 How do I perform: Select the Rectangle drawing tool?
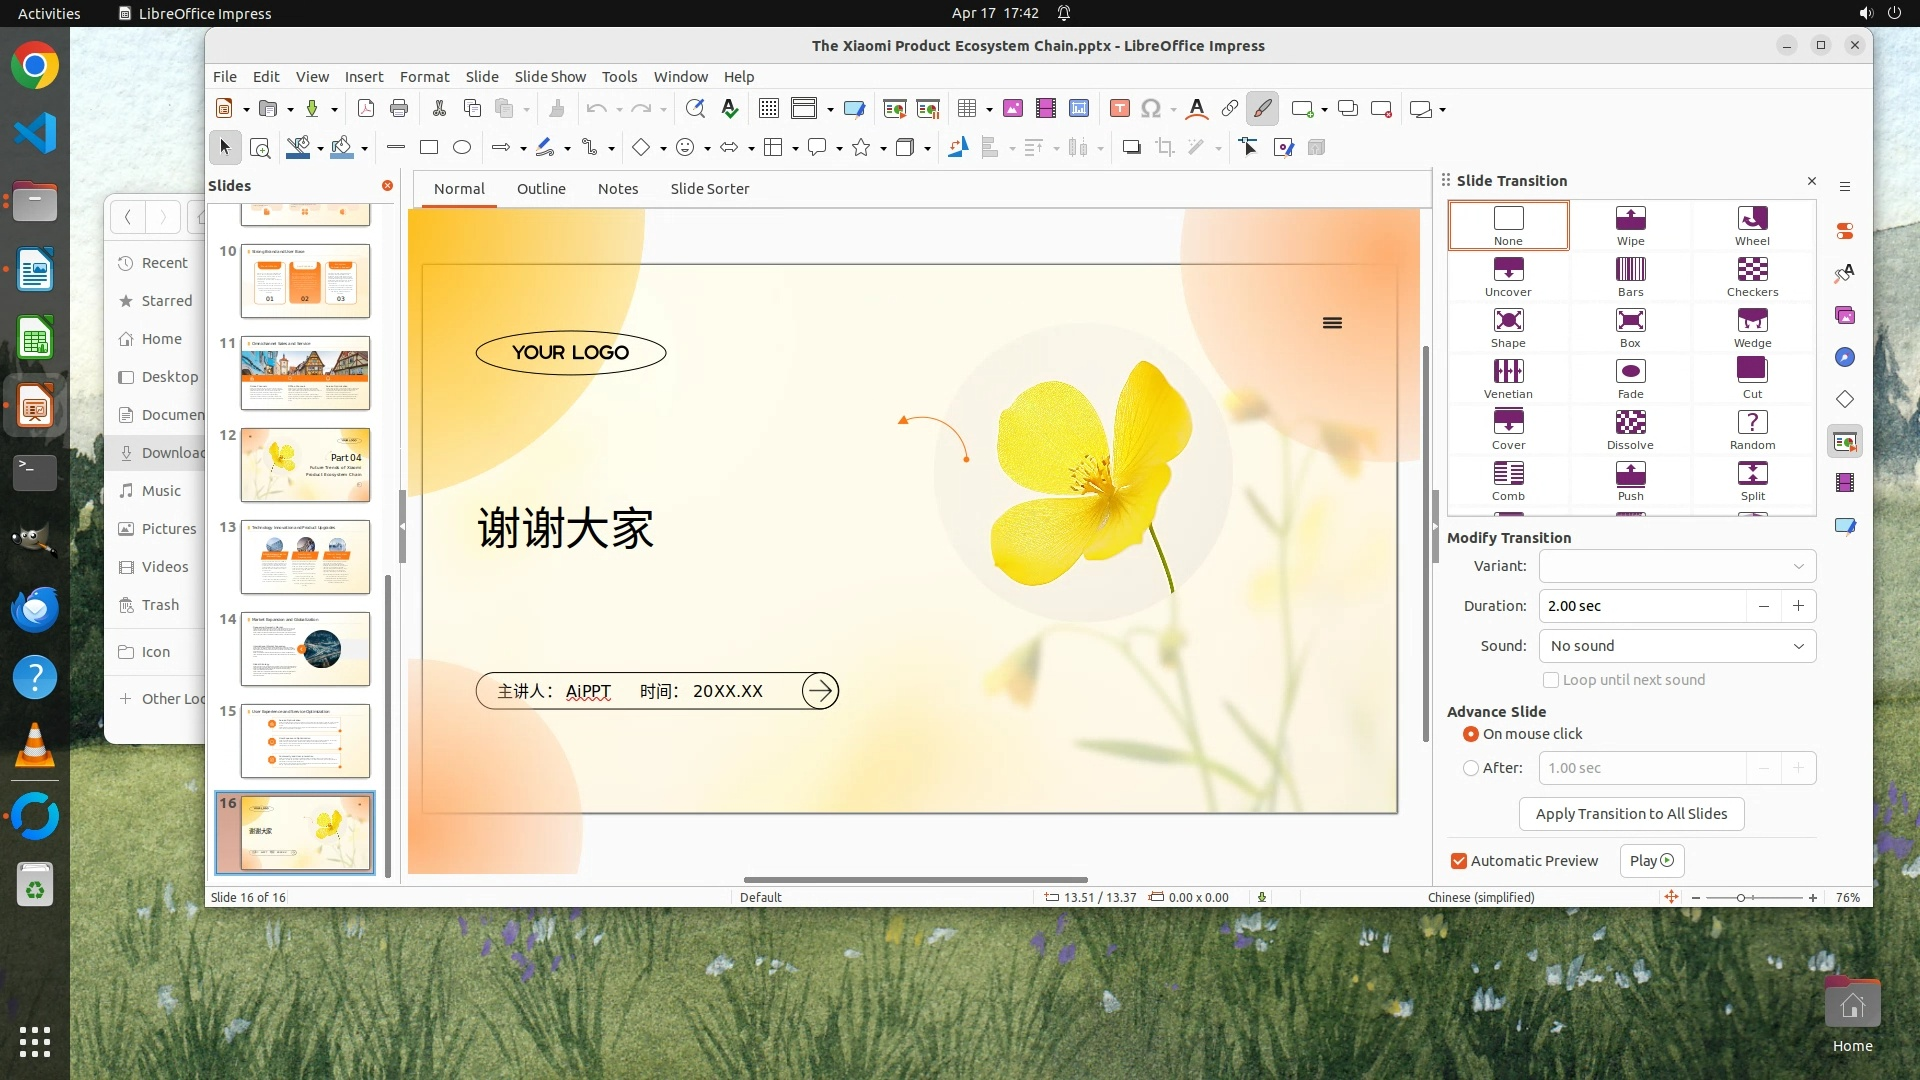click(429, 148)
